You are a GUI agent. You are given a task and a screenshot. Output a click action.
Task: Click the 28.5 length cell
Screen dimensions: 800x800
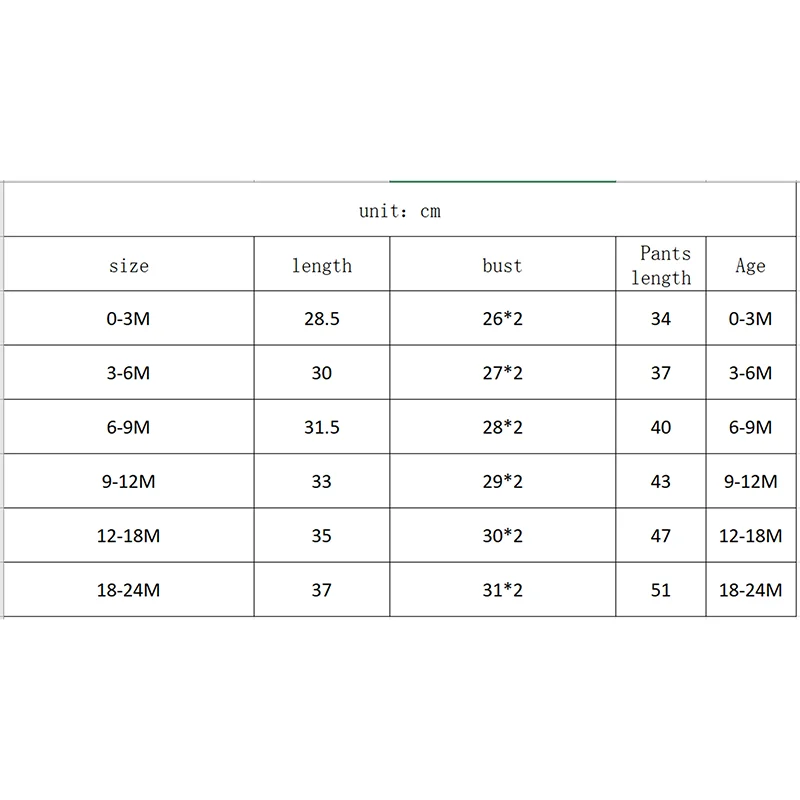[321, 319]
